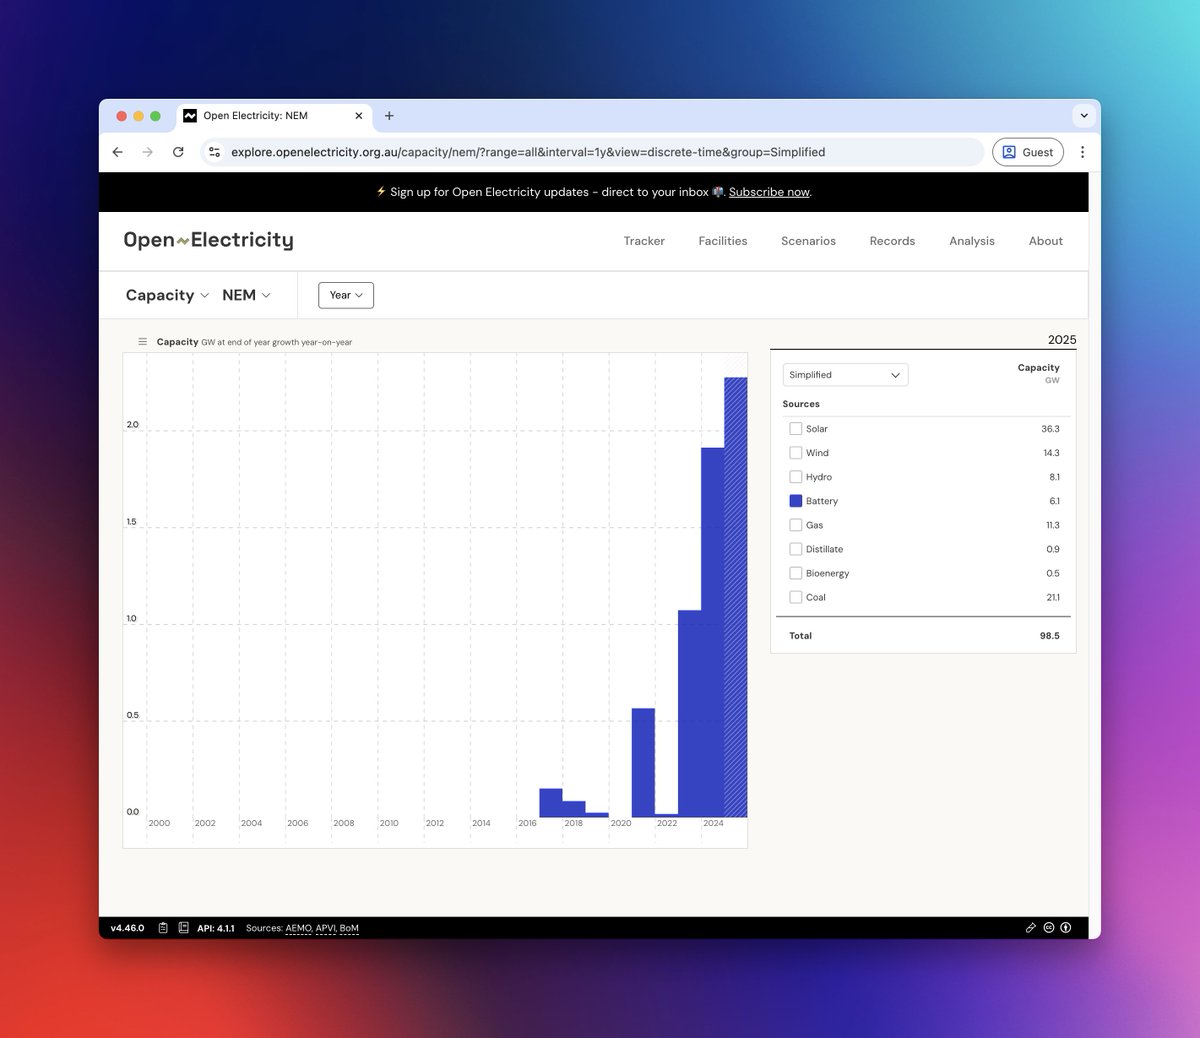Click the document icon beside API version
1200x1038 pixels.
tap(183, 928)
